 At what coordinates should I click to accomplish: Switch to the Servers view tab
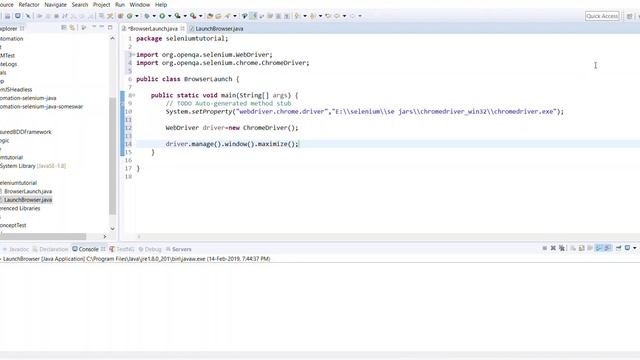tap(179, 249)
